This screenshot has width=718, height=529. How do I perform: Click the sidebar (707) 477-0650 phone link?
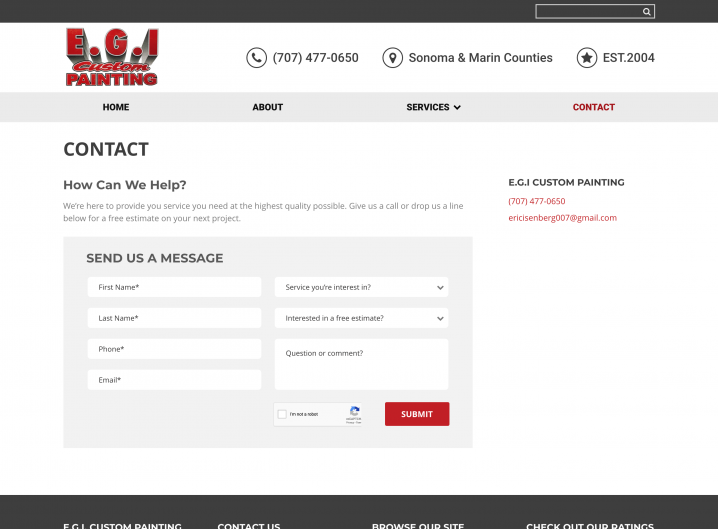536,201
